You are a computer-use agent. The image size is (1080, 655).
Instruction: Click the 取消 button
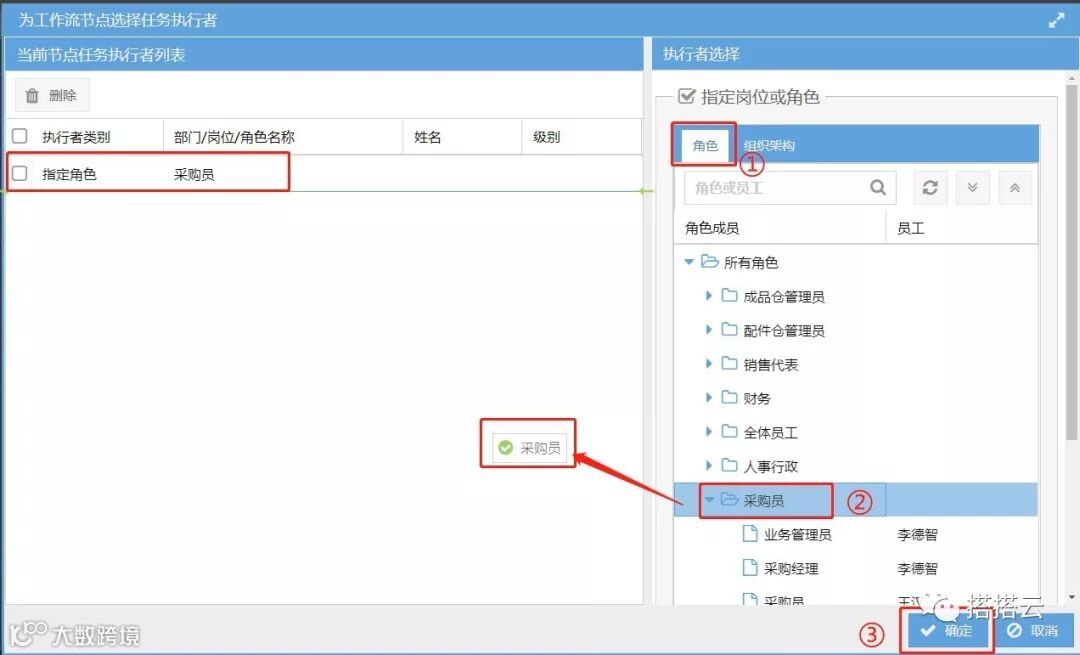(1033, 630)
